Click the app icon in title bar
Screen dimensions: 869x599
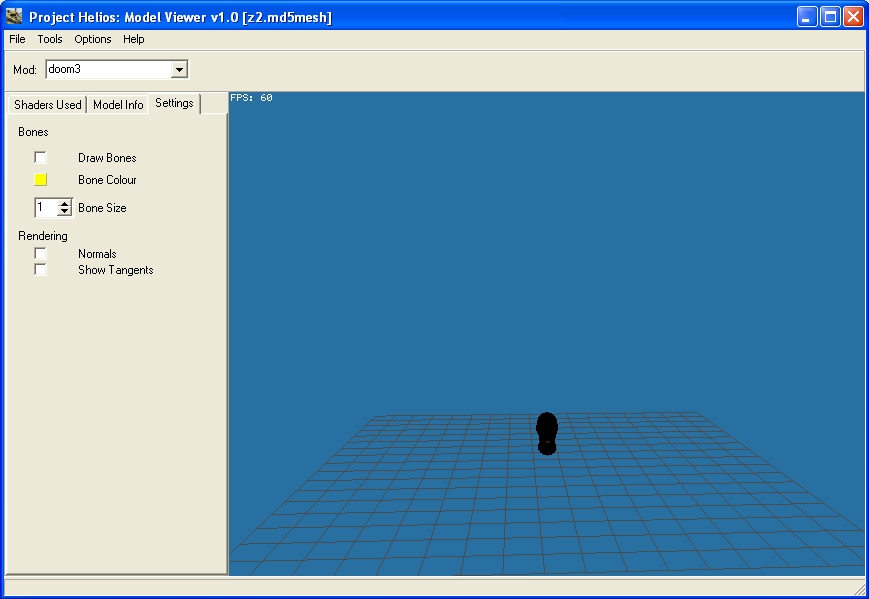click(x=14, y=17)
